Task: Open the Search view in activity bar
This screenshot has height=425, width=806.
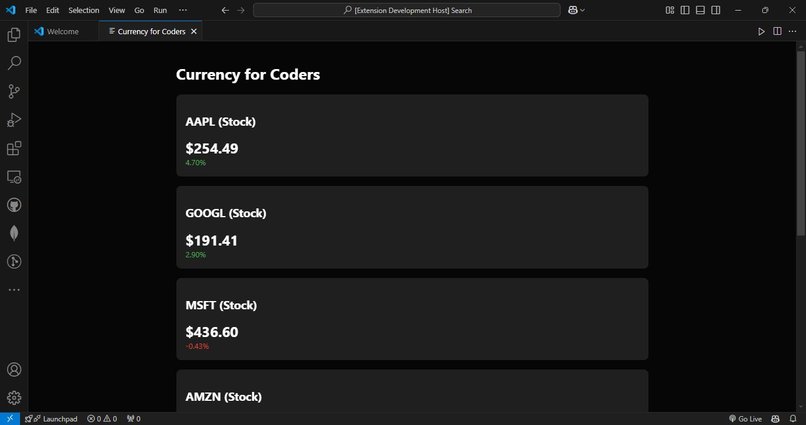Action: pos(14,63)
